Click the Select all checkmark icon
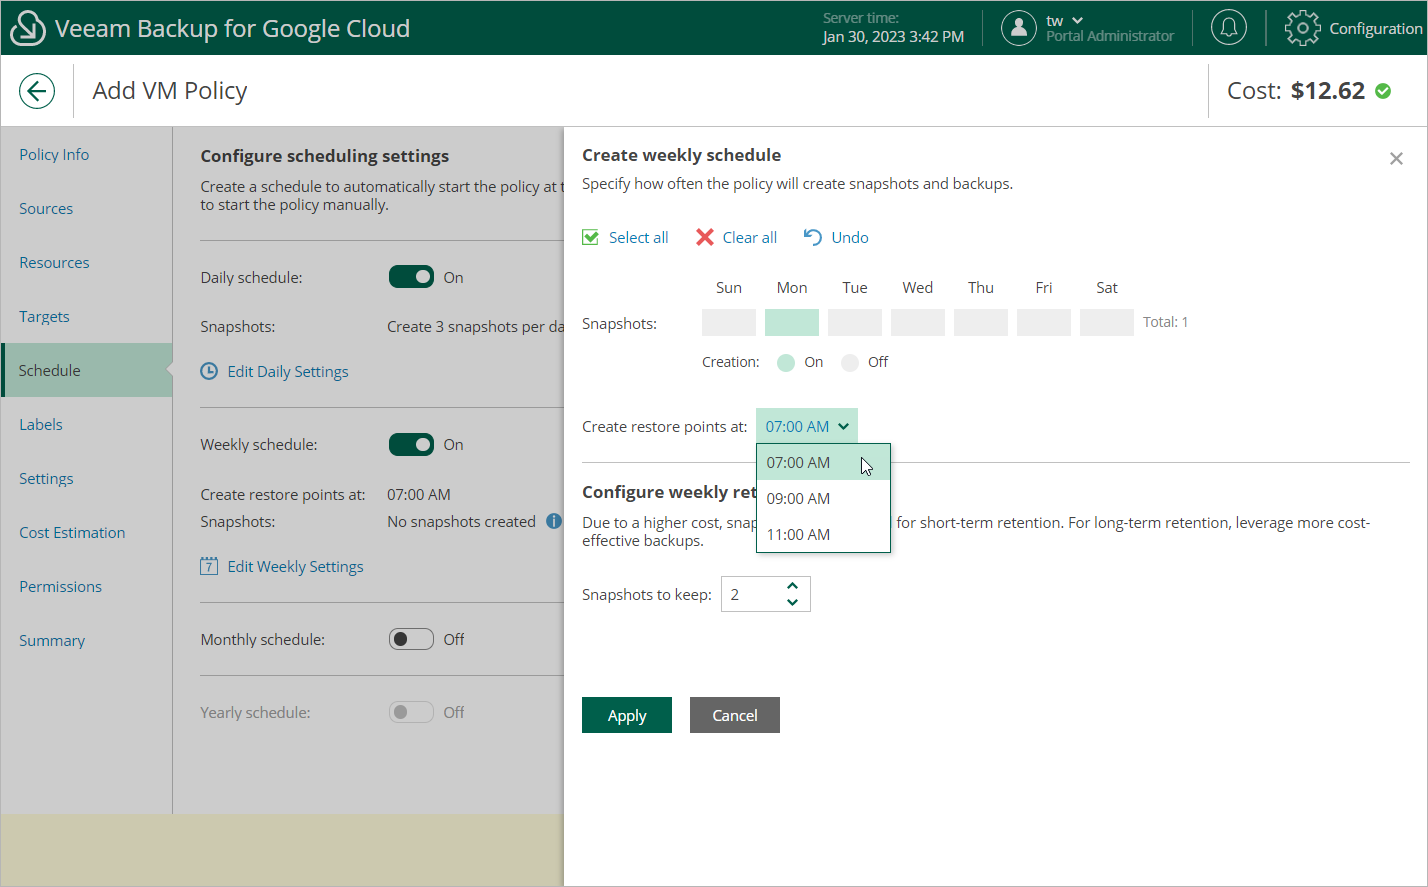The width and height of the screenshot is (1428, 887). (x=591, y=237)
